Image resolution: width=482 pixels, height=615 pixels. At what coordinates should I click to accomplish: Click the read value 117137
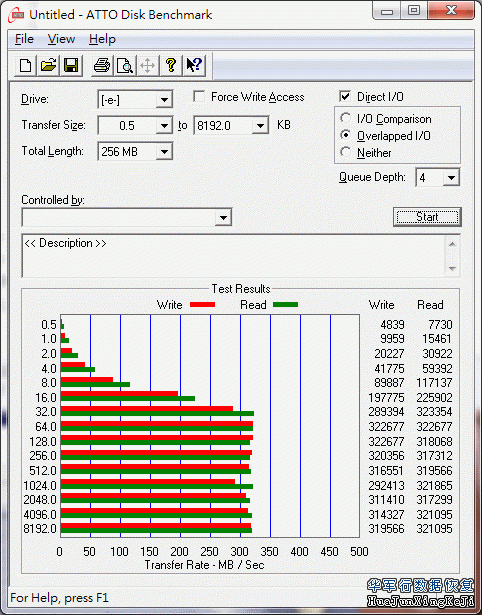pos(434,382)
